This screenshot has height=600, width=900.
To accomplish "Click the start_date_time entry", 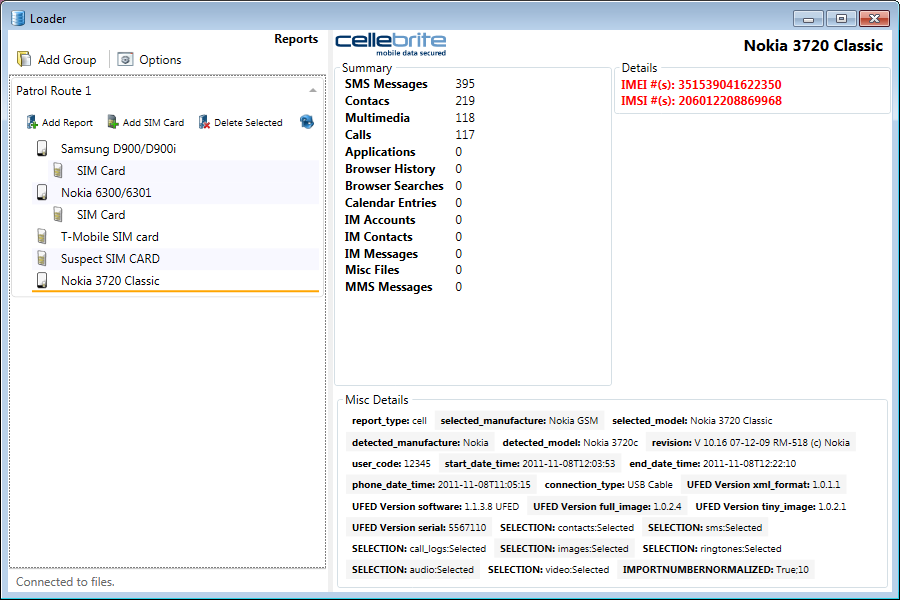I will point(530,463).
